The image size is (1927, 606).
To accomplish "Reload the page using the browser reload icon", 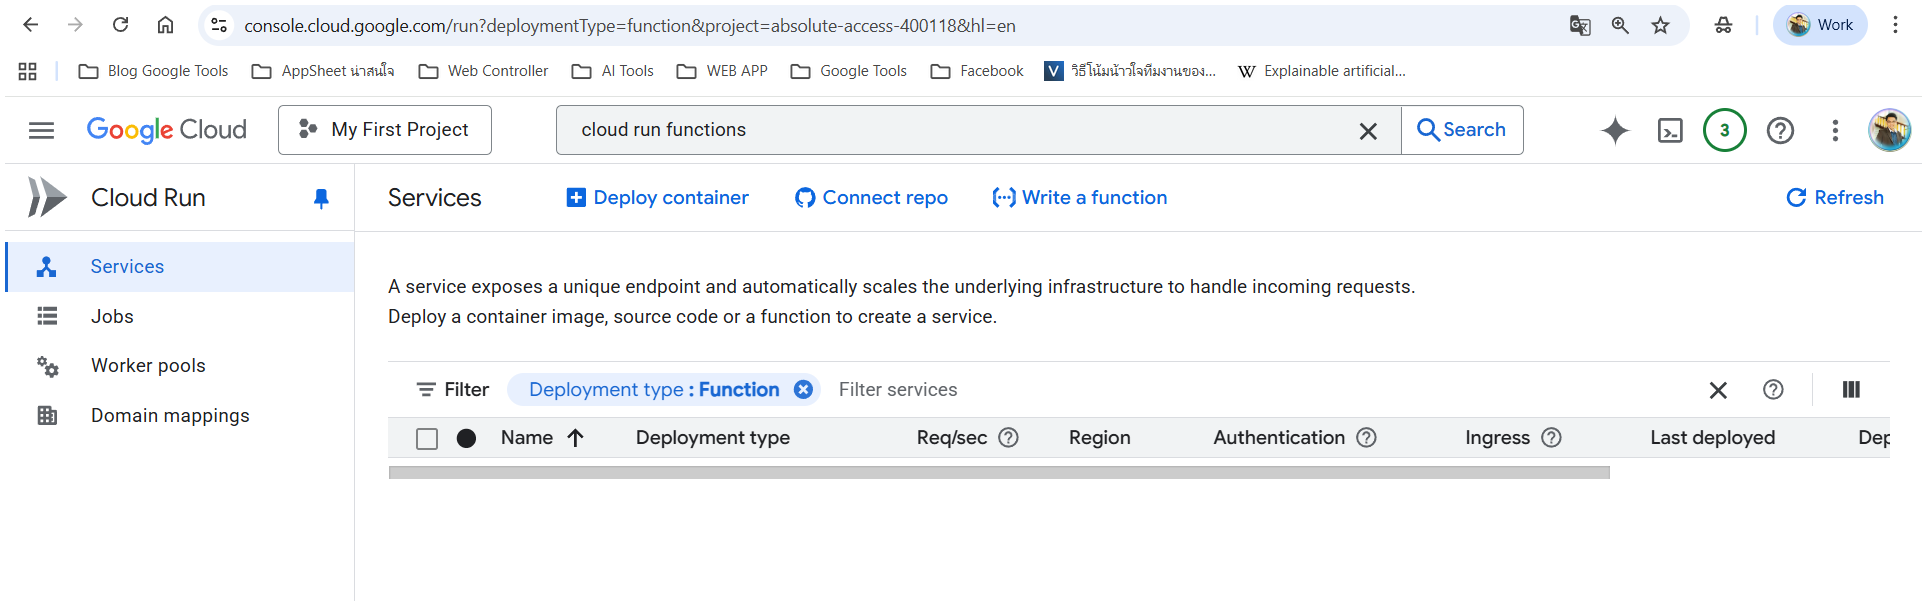I will tap(121, 25).
